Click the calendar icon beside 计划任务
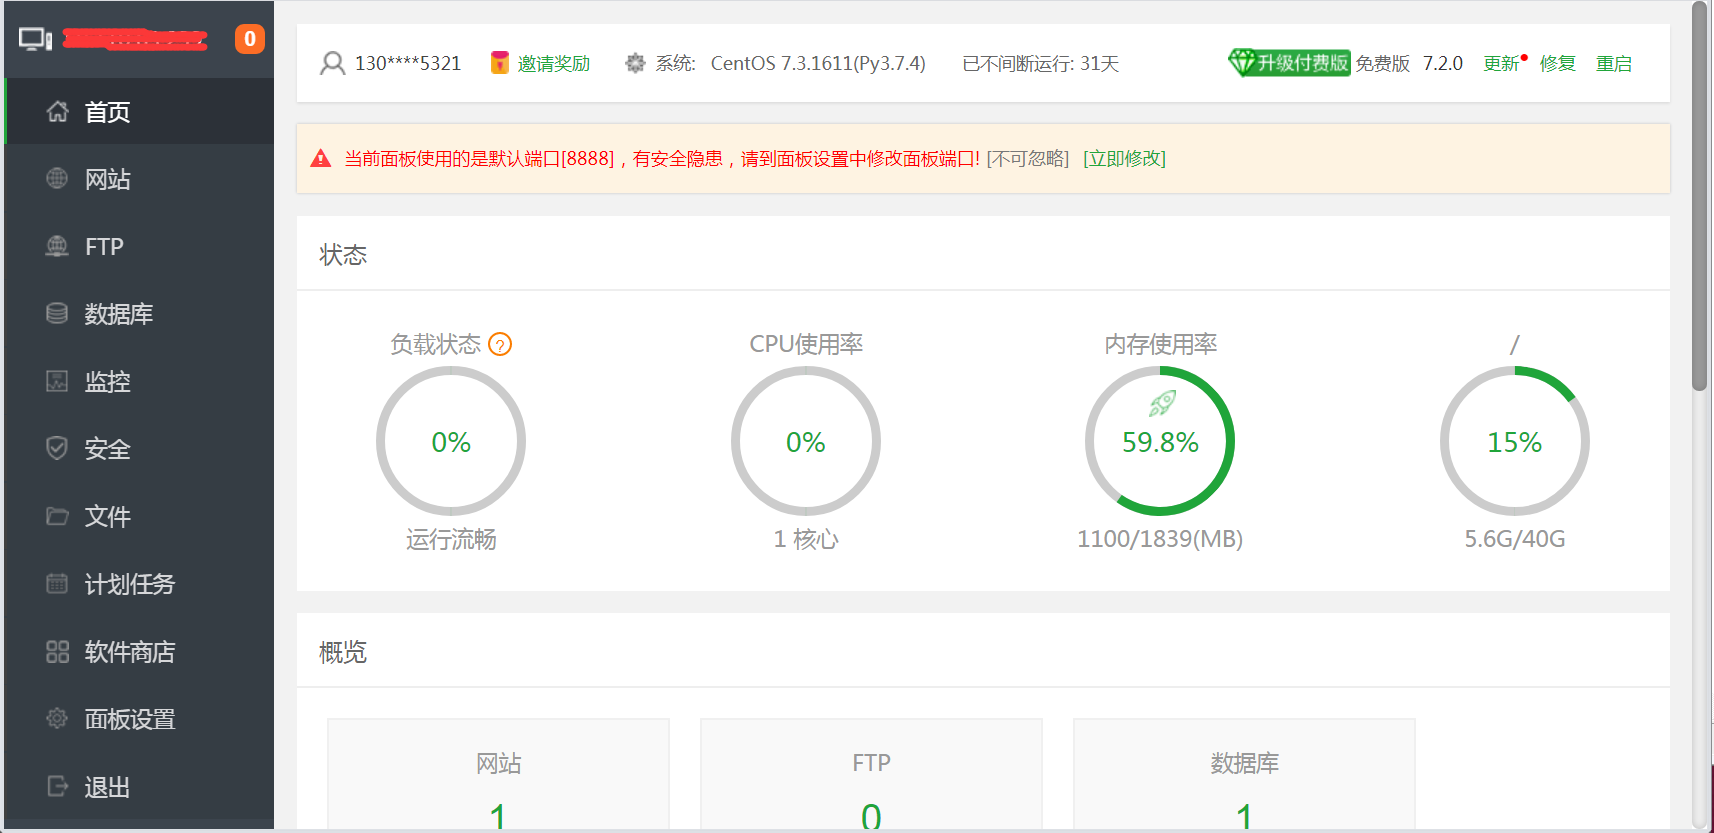Image resolution: width=1714 pixels, height=833 pixels. click(x=57, y=583)
